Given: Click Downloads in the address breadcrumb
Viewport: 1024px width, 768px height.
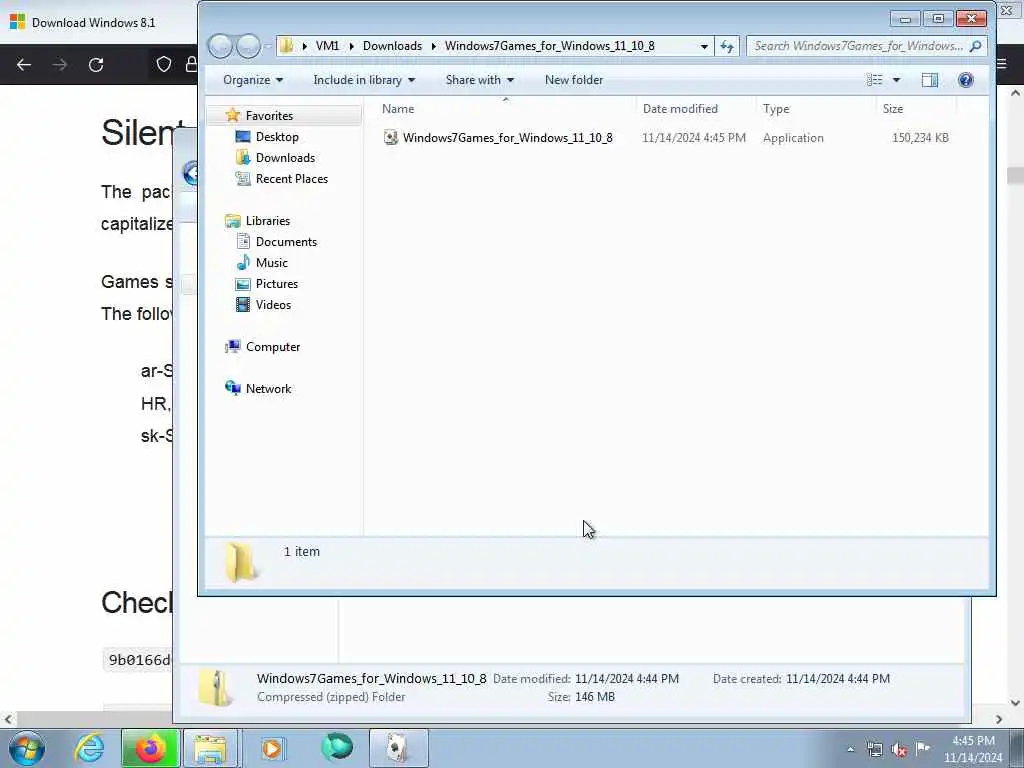Looking at the screenshot, I should [x=392, y=46].
